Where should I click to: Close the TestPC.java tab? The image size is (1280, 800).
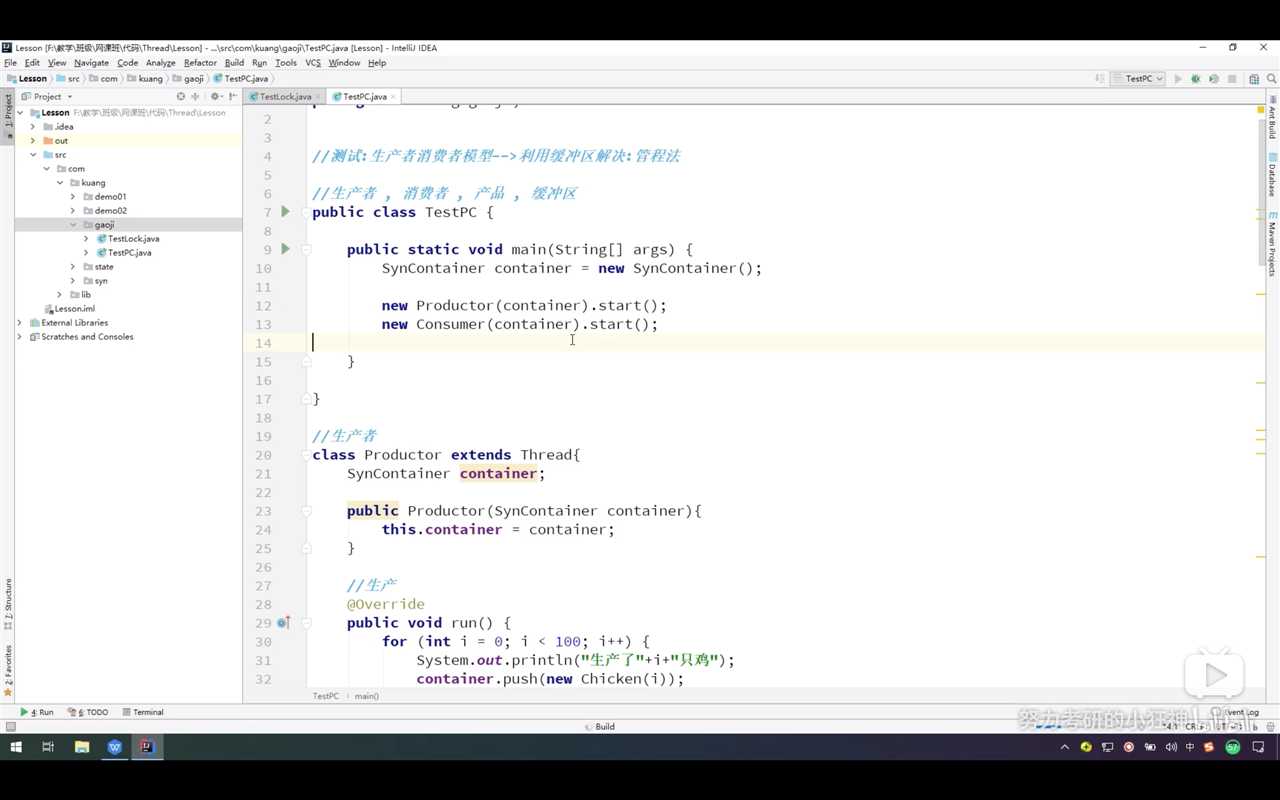[394, 97]
